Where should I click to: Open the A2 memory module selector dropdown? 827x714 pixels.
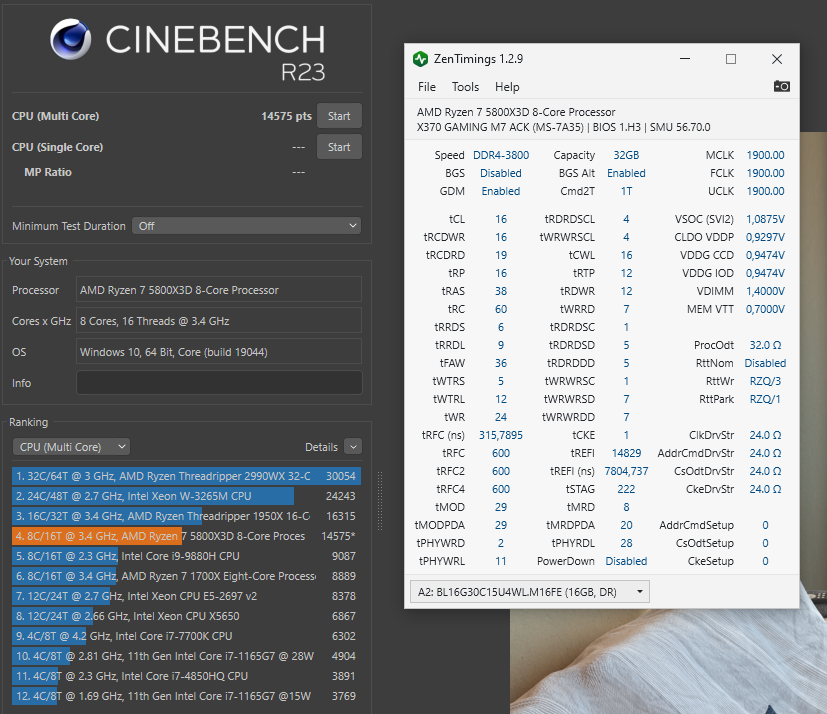[530, 592]
